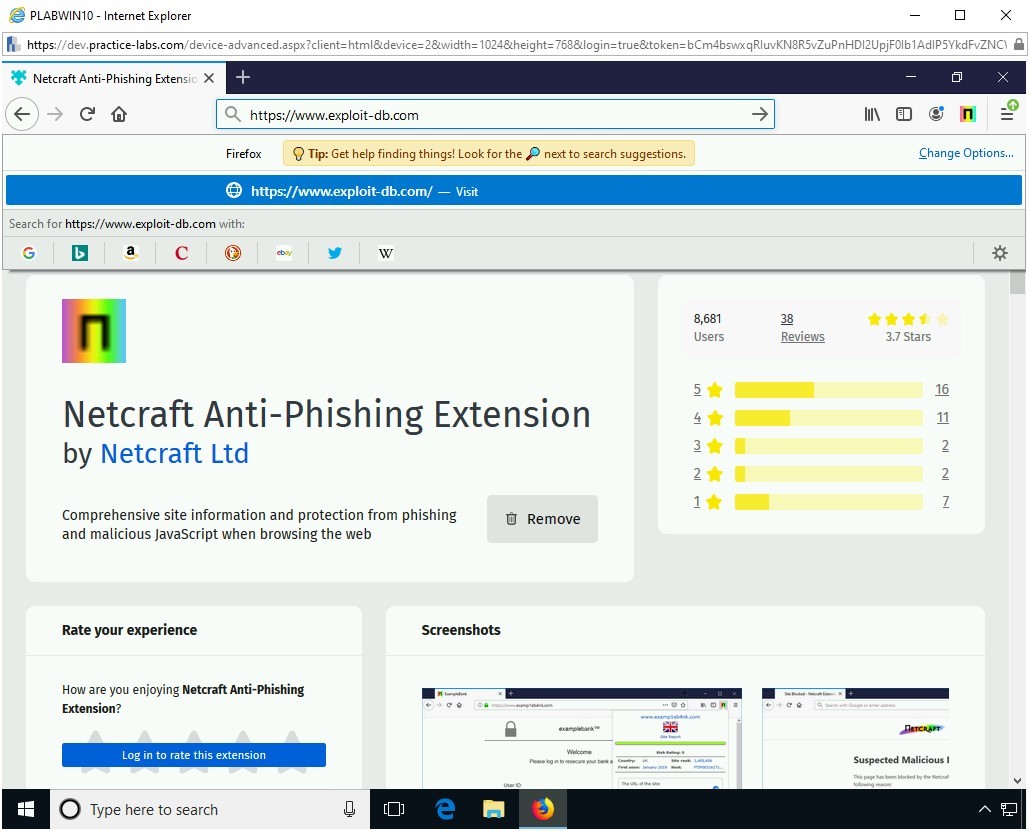
Task: Search with the DuckDuckGo engine icon
Action: pyautogui.click(x=233, y=253)
